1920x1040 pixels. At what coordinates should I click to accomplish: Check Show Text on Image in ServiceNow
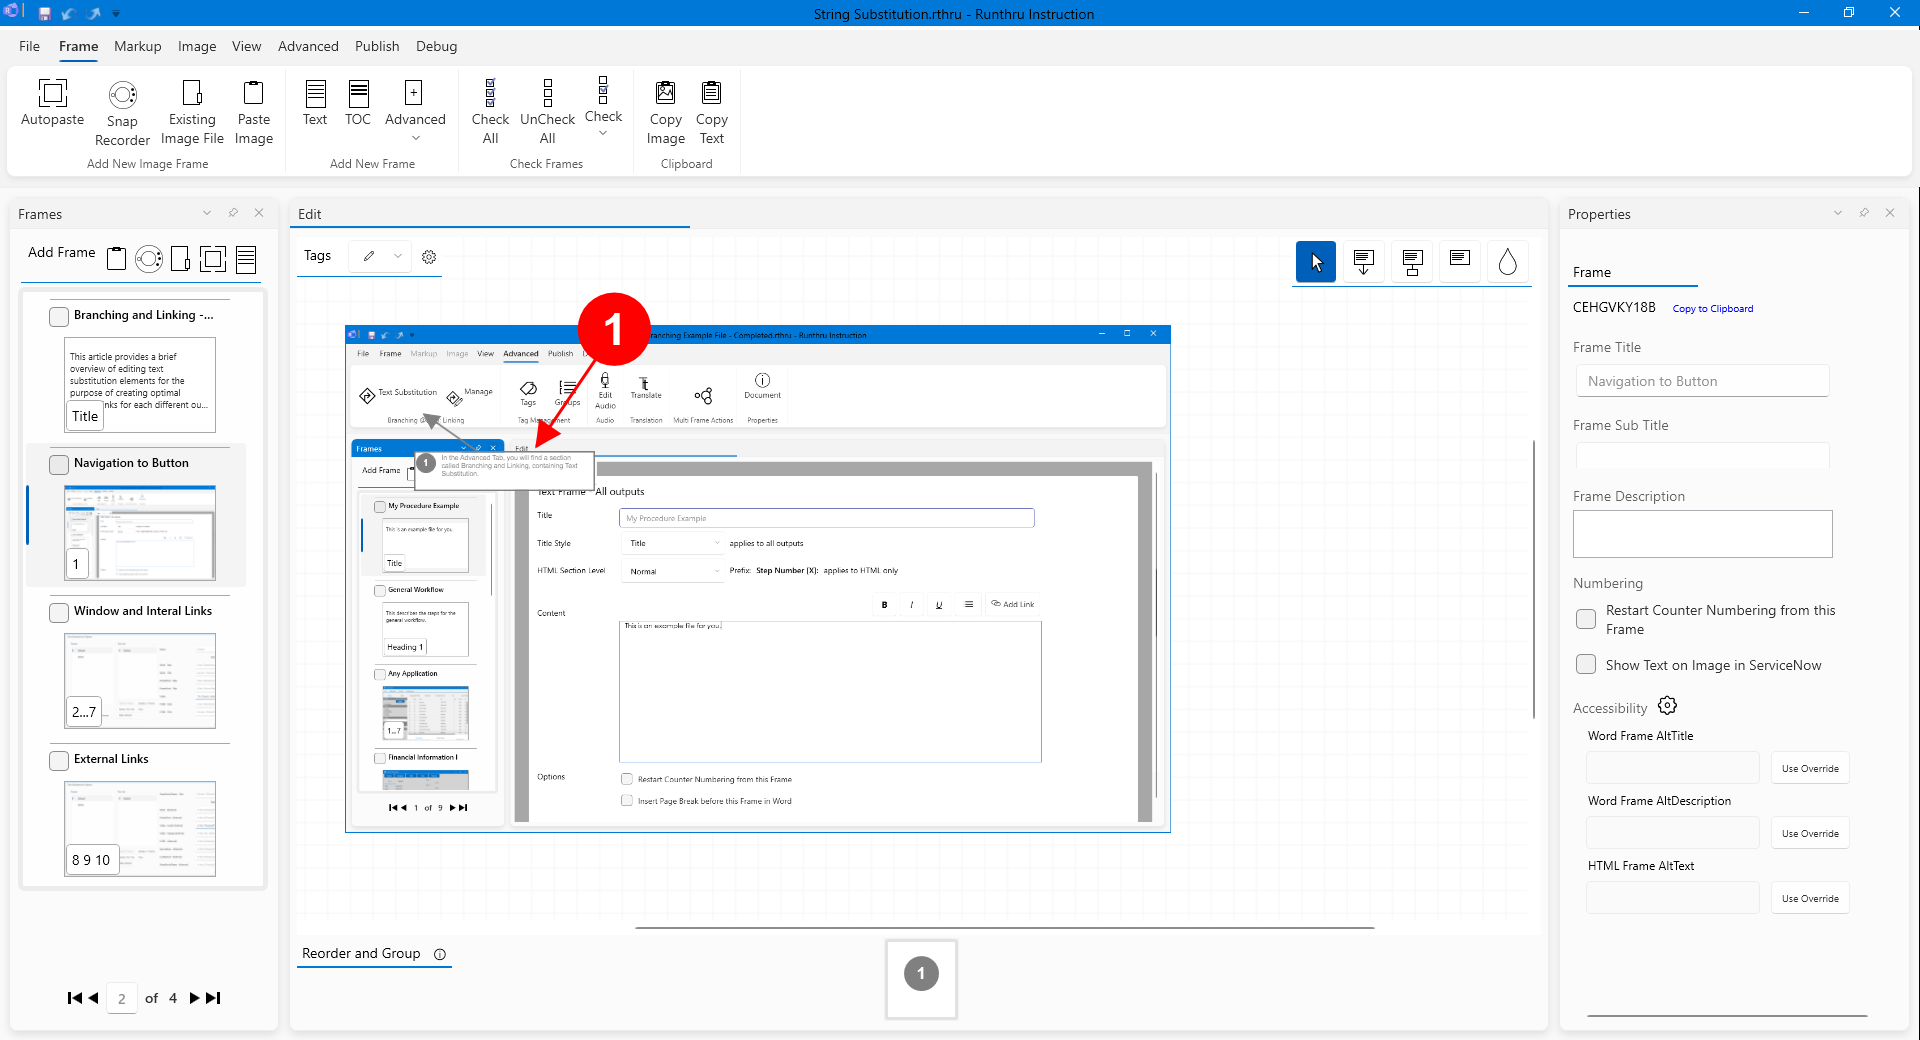pos(1586,665)
